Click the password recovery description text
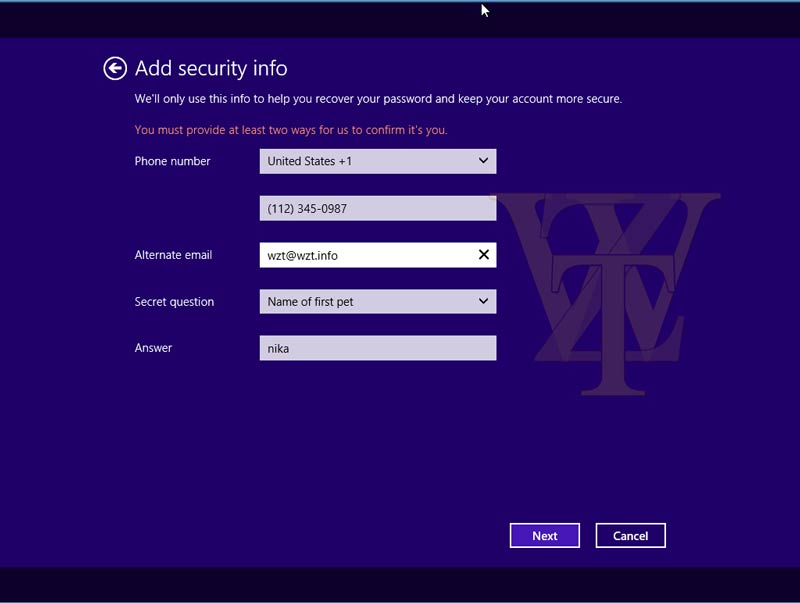The height and width of the screenshot is (603, 800). click(378, 99)
